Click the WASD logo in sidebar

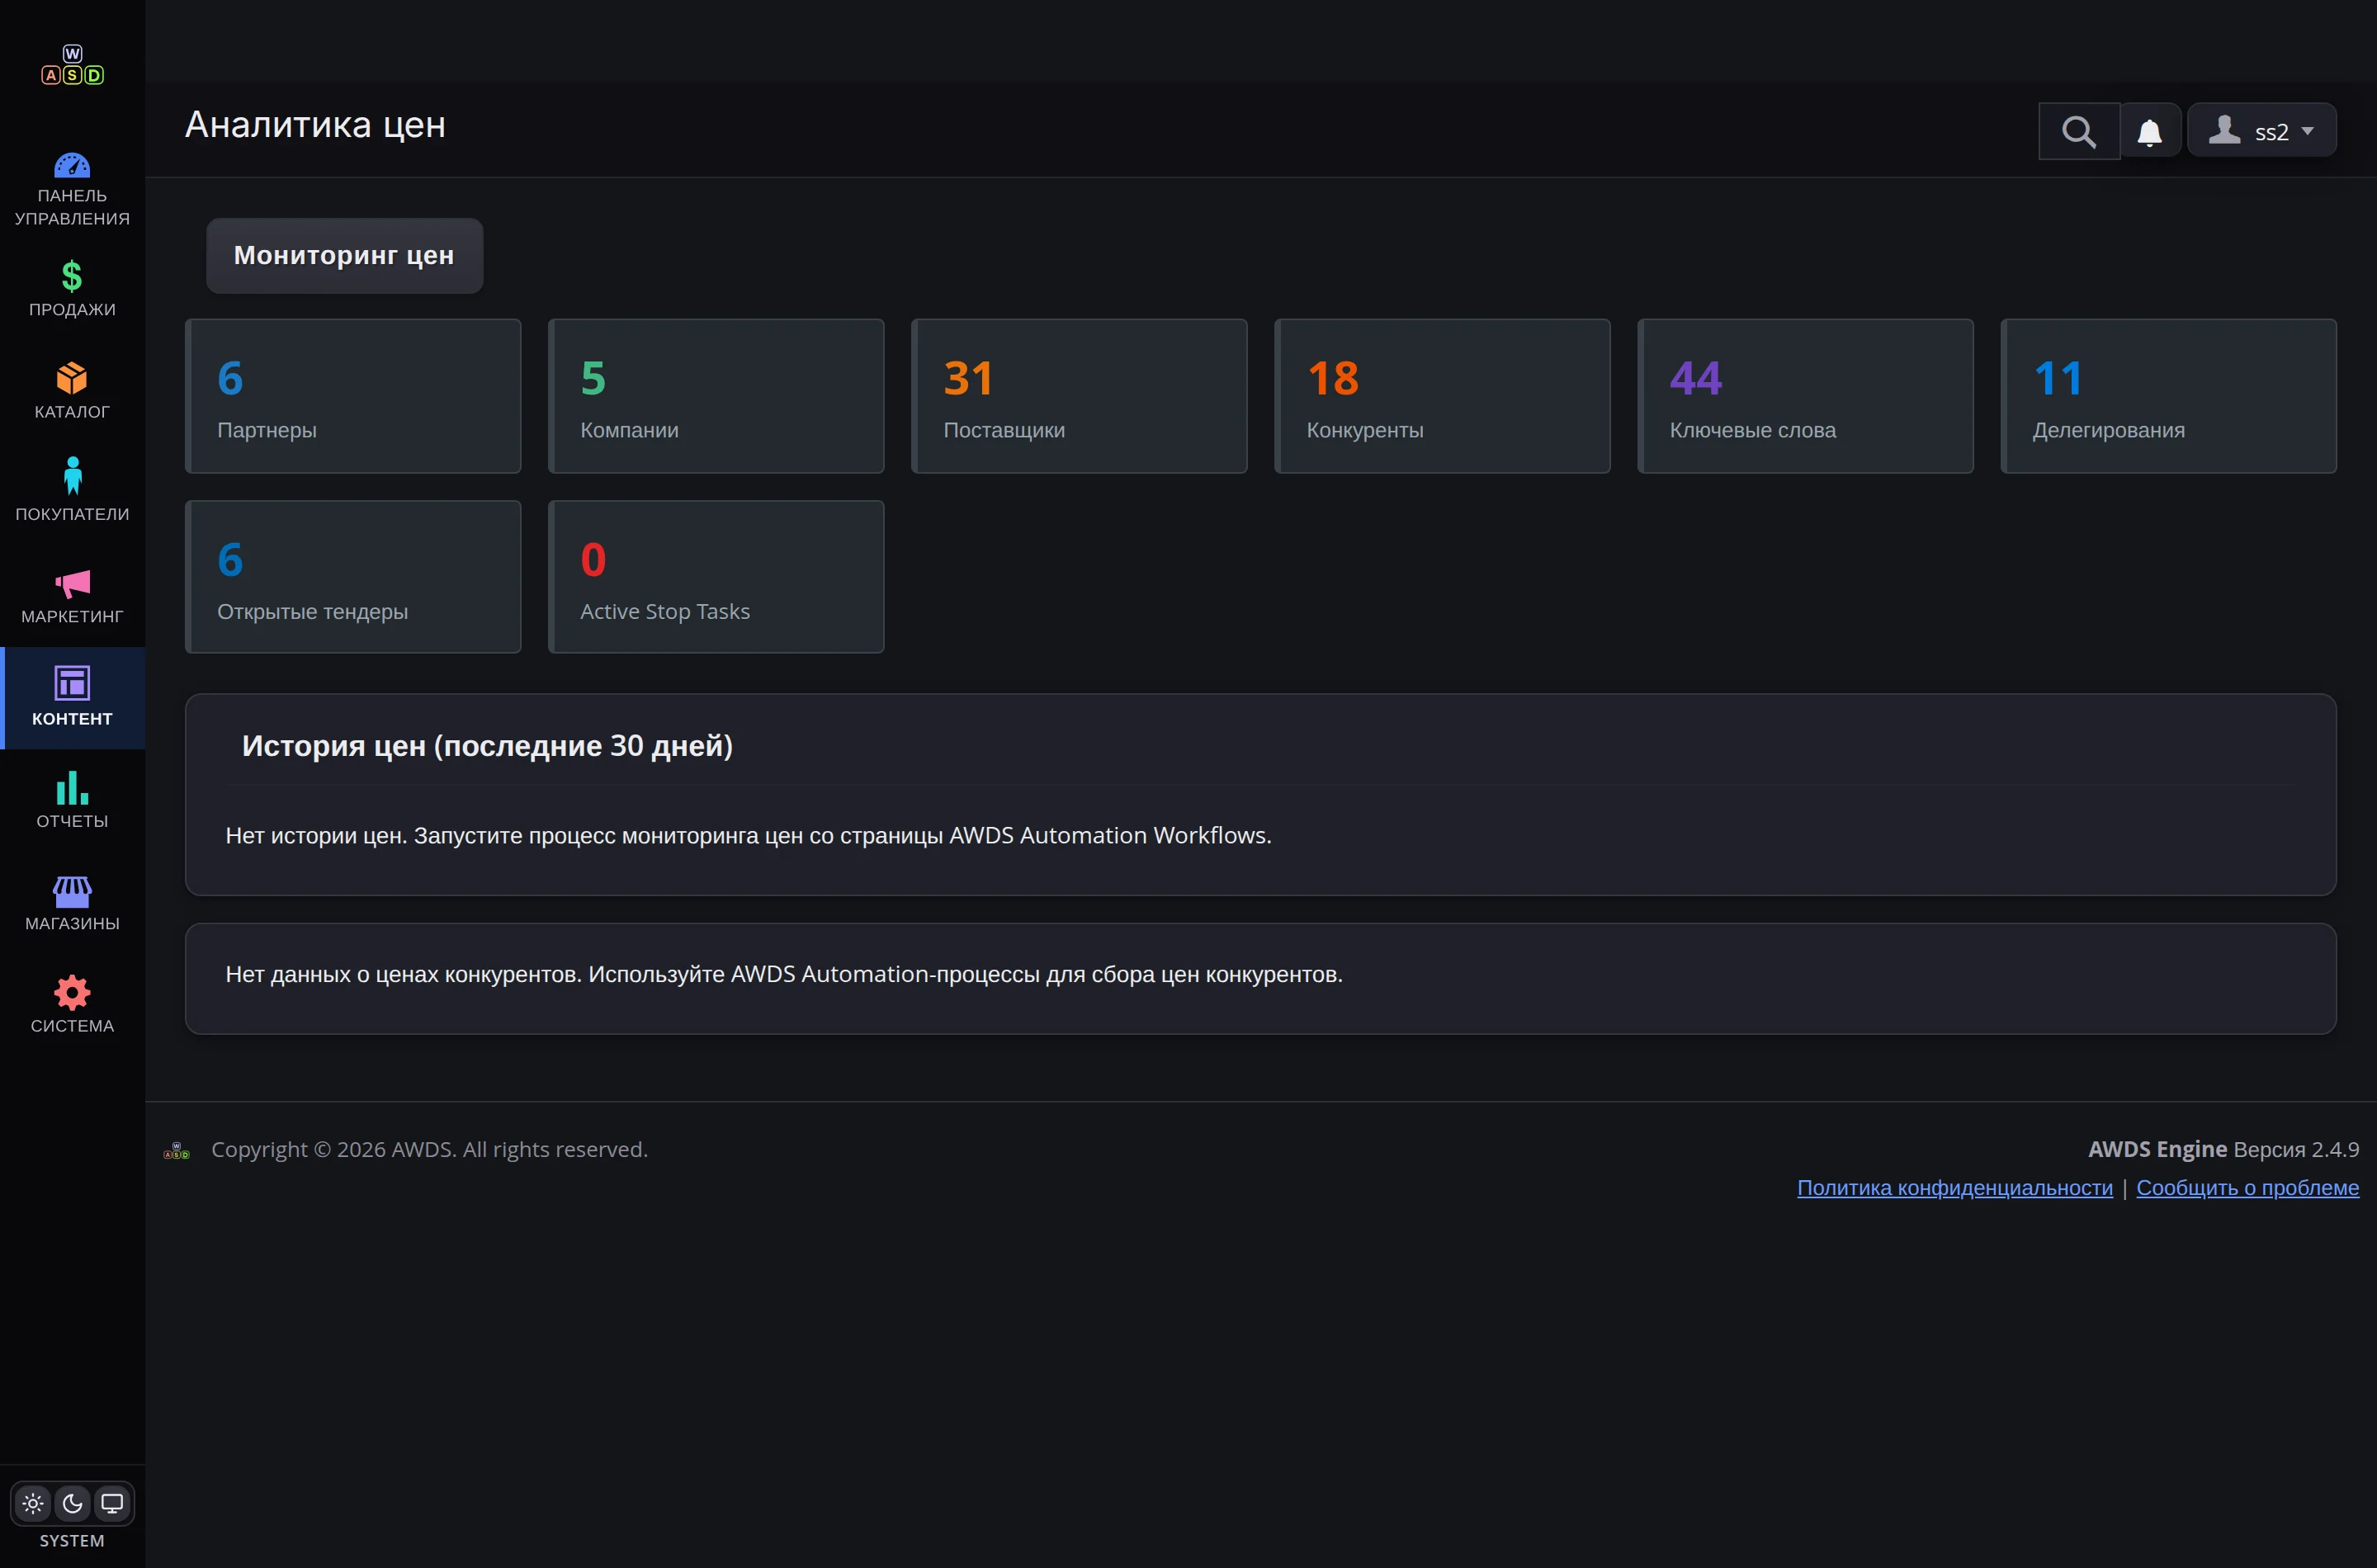pos(72,65)
